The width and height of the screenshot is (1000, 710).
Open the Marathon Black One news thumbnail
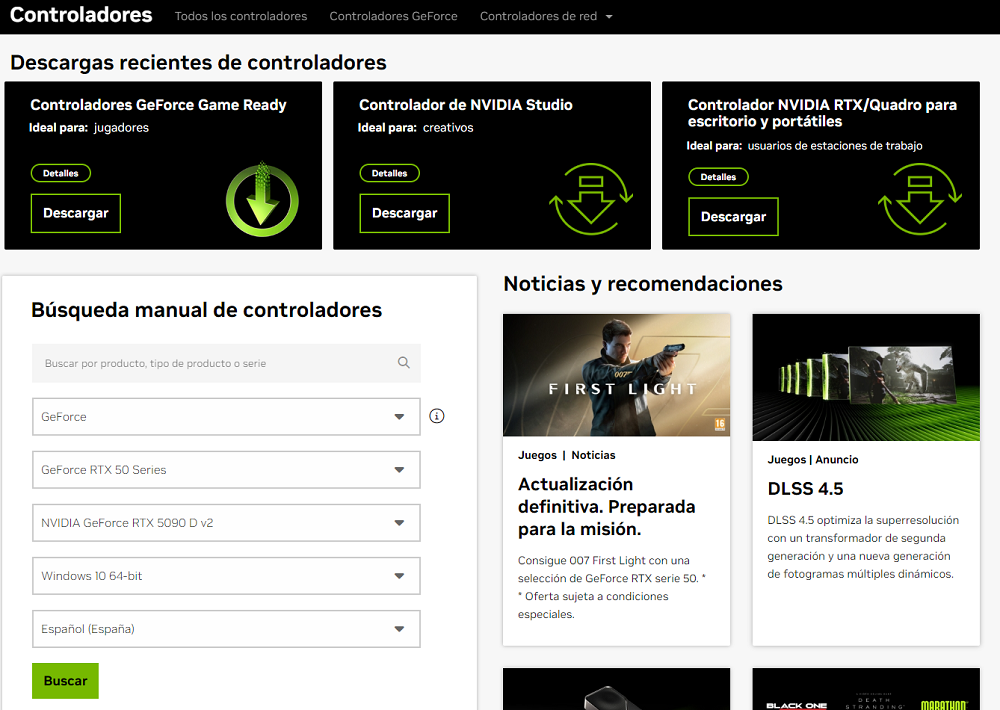pos(866,689)
